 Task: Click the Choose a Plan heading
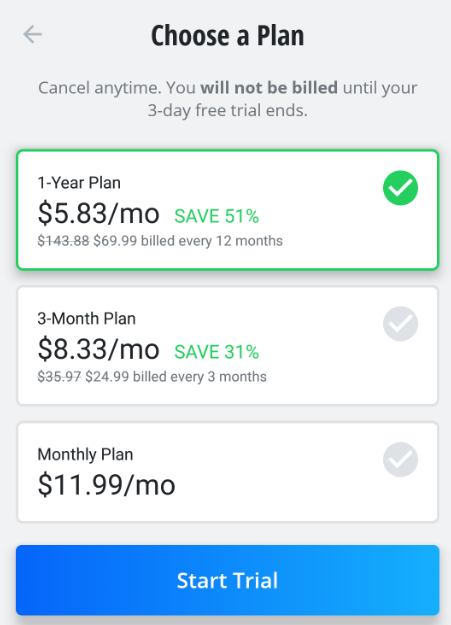[227, 35]
